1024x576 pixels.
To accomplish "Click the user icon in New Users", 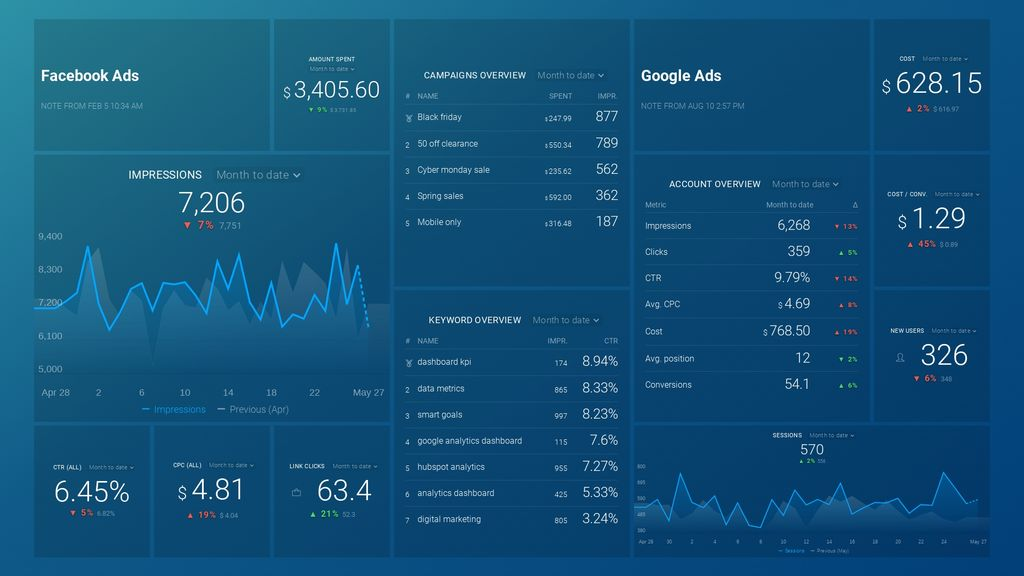I will (x=900, y=357).
